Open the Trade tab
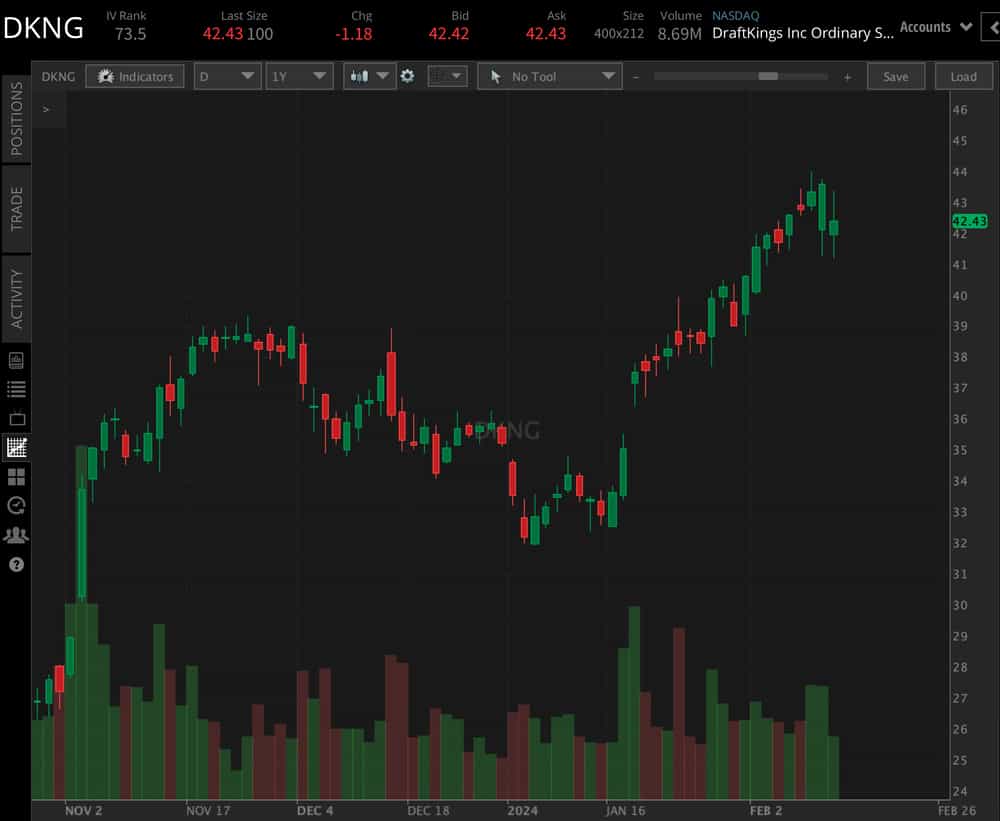1000x821 pixels. (16, 209)
